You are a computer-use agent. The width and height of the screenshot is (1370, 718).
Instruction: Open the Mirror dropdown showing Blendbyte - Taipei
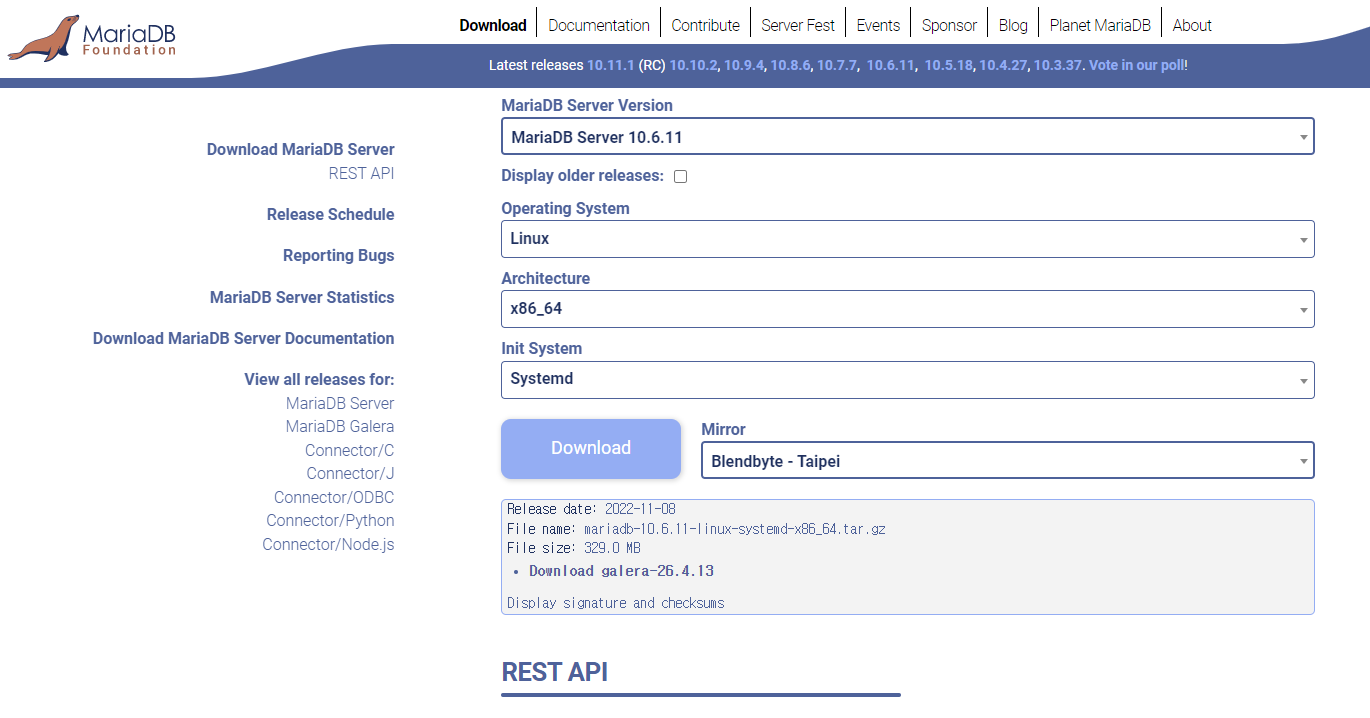pyautogui.click(x=1008, y=461)
